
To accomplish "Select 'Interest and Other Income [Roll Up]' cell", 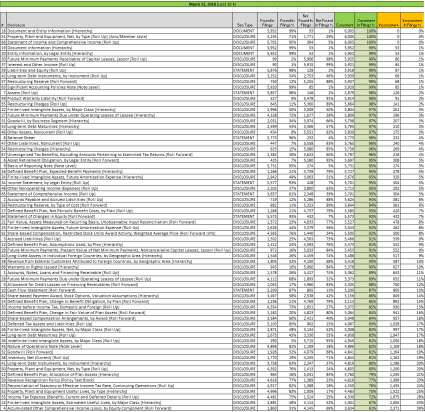I will [119, 64].
